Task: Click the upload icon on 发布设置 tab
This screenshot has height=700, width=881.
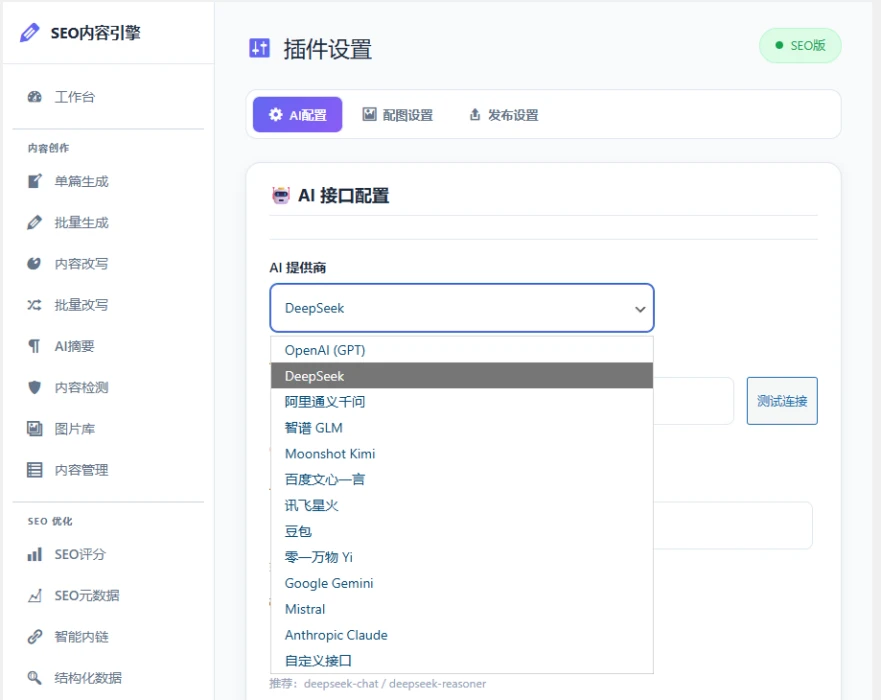Action: pyautogui.click(x=475, y=115)
